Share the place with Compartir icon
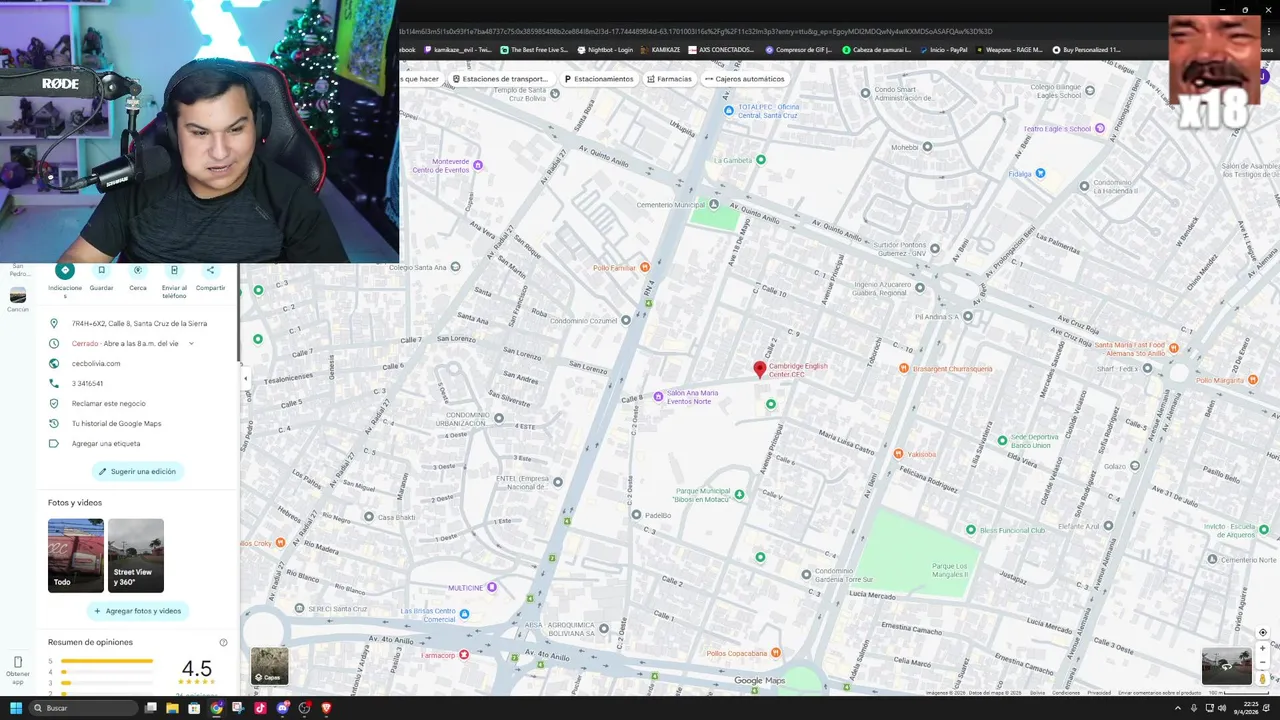The height and width of the screenshot is (720, 1280). point(210,270)
